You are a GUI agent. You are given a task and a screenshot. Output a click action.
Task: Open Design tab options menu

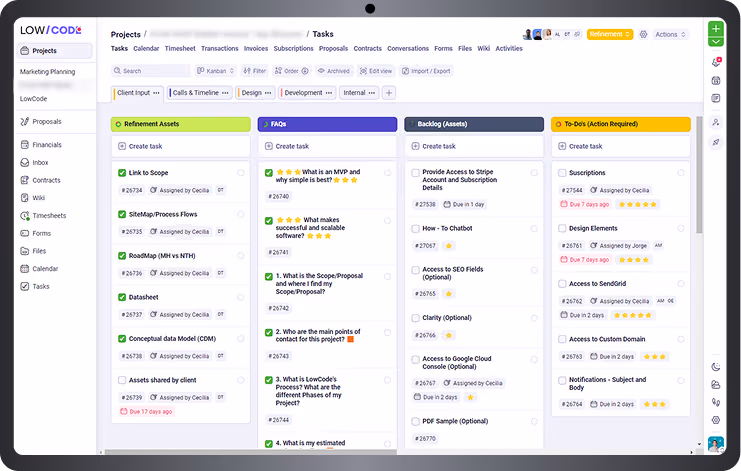coord(268,93)
